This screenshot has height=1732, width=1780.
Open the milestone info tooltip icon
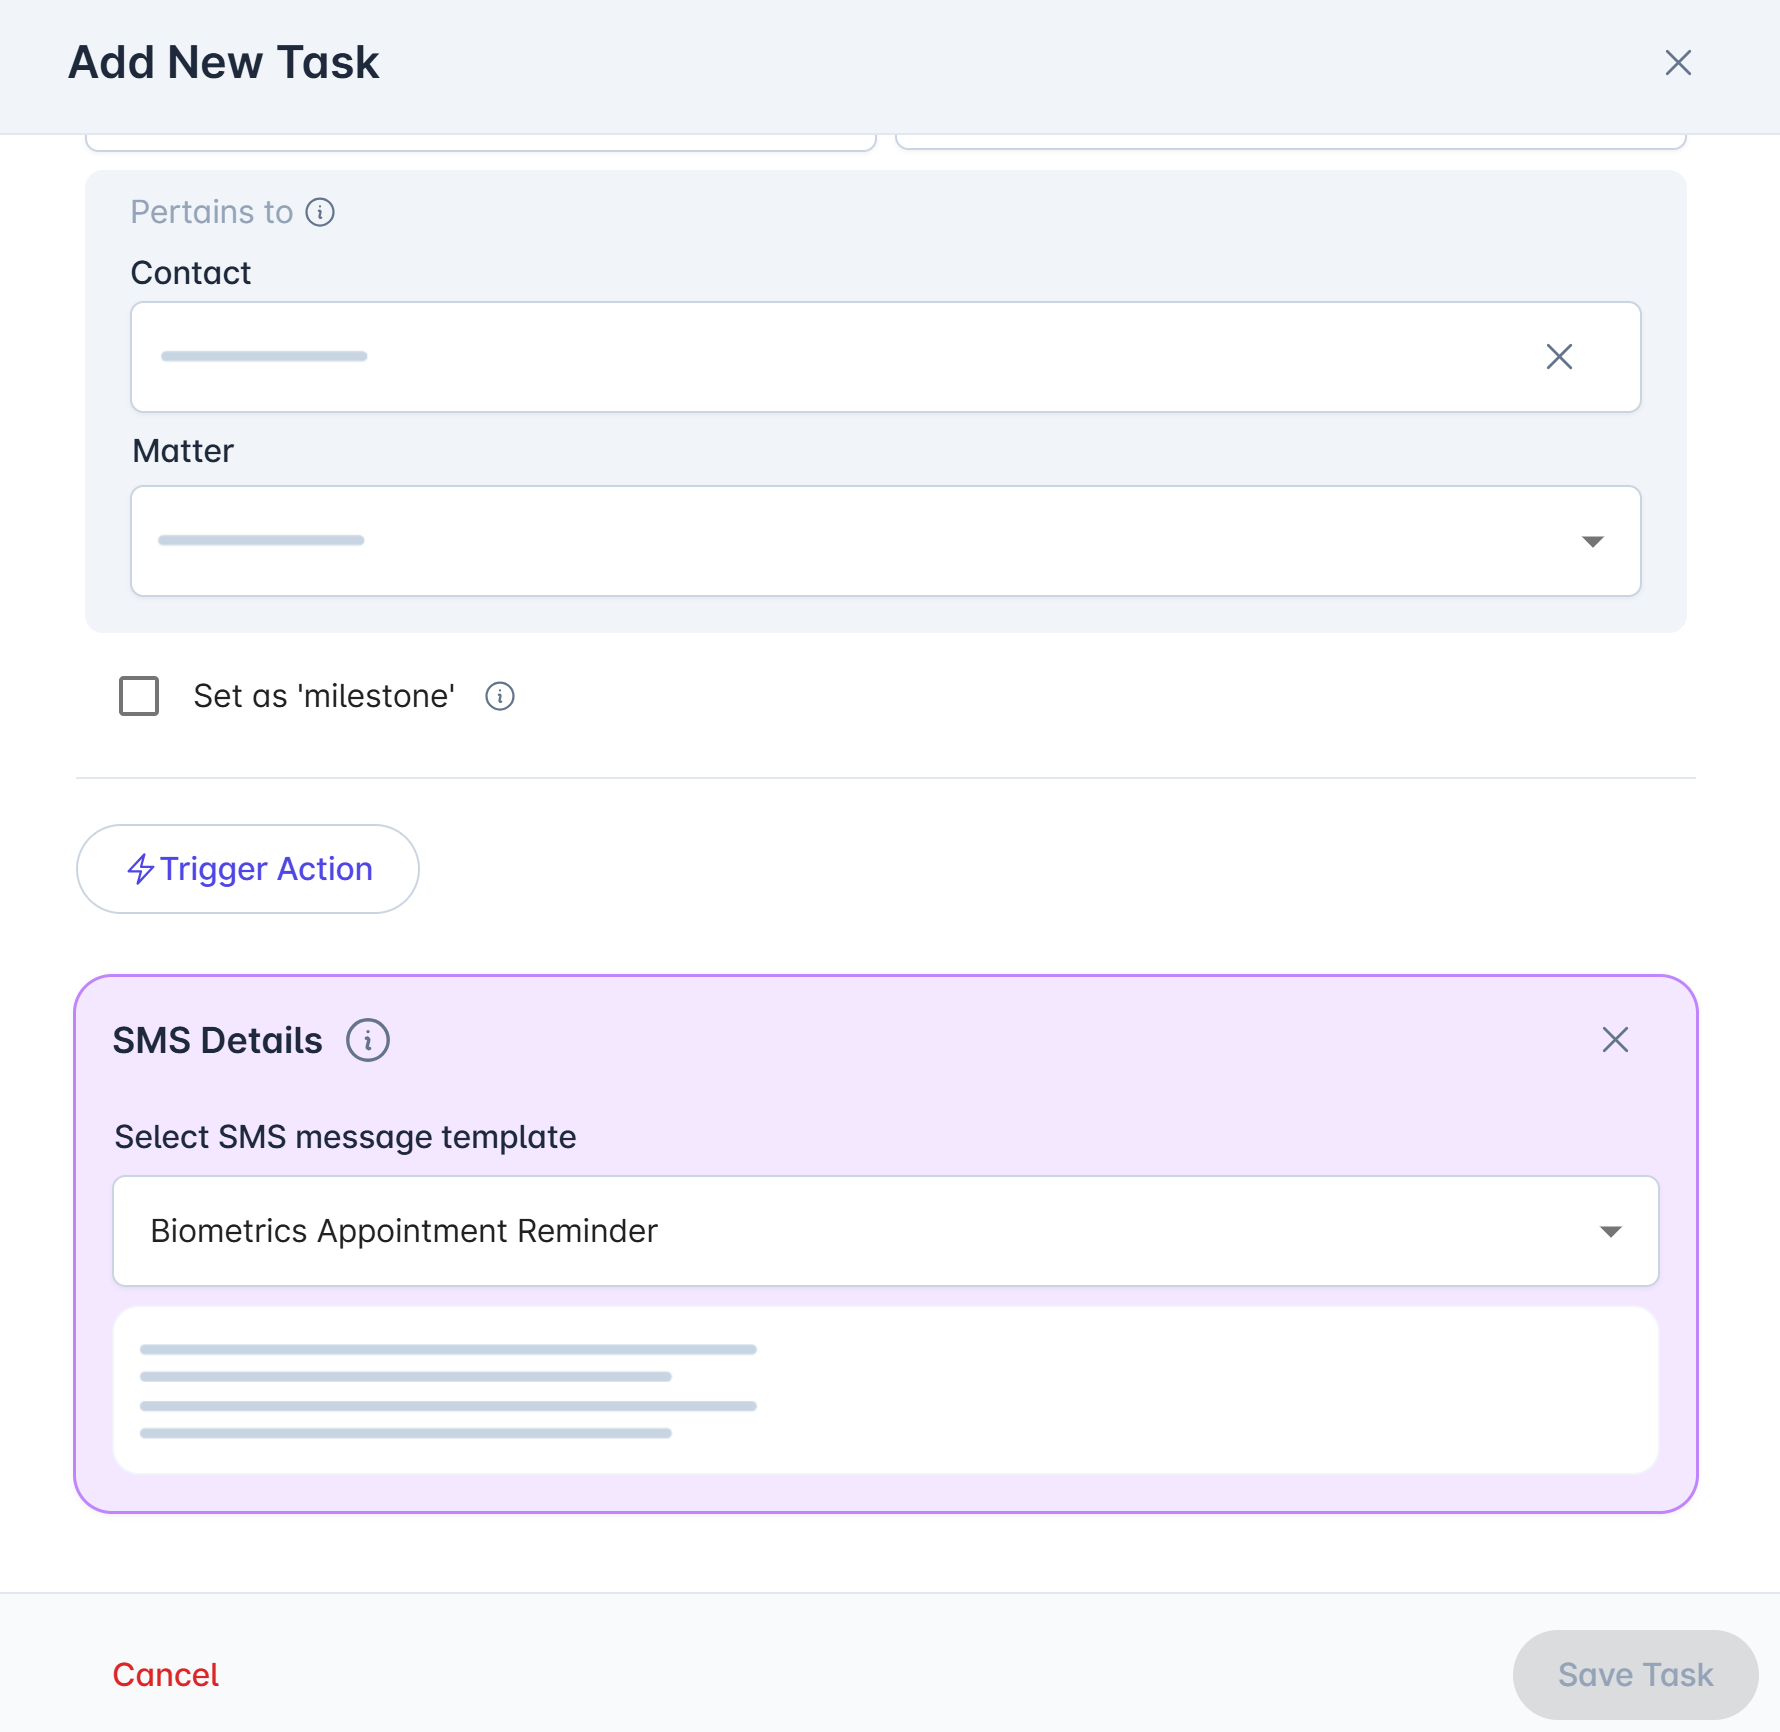click(500, 696)
